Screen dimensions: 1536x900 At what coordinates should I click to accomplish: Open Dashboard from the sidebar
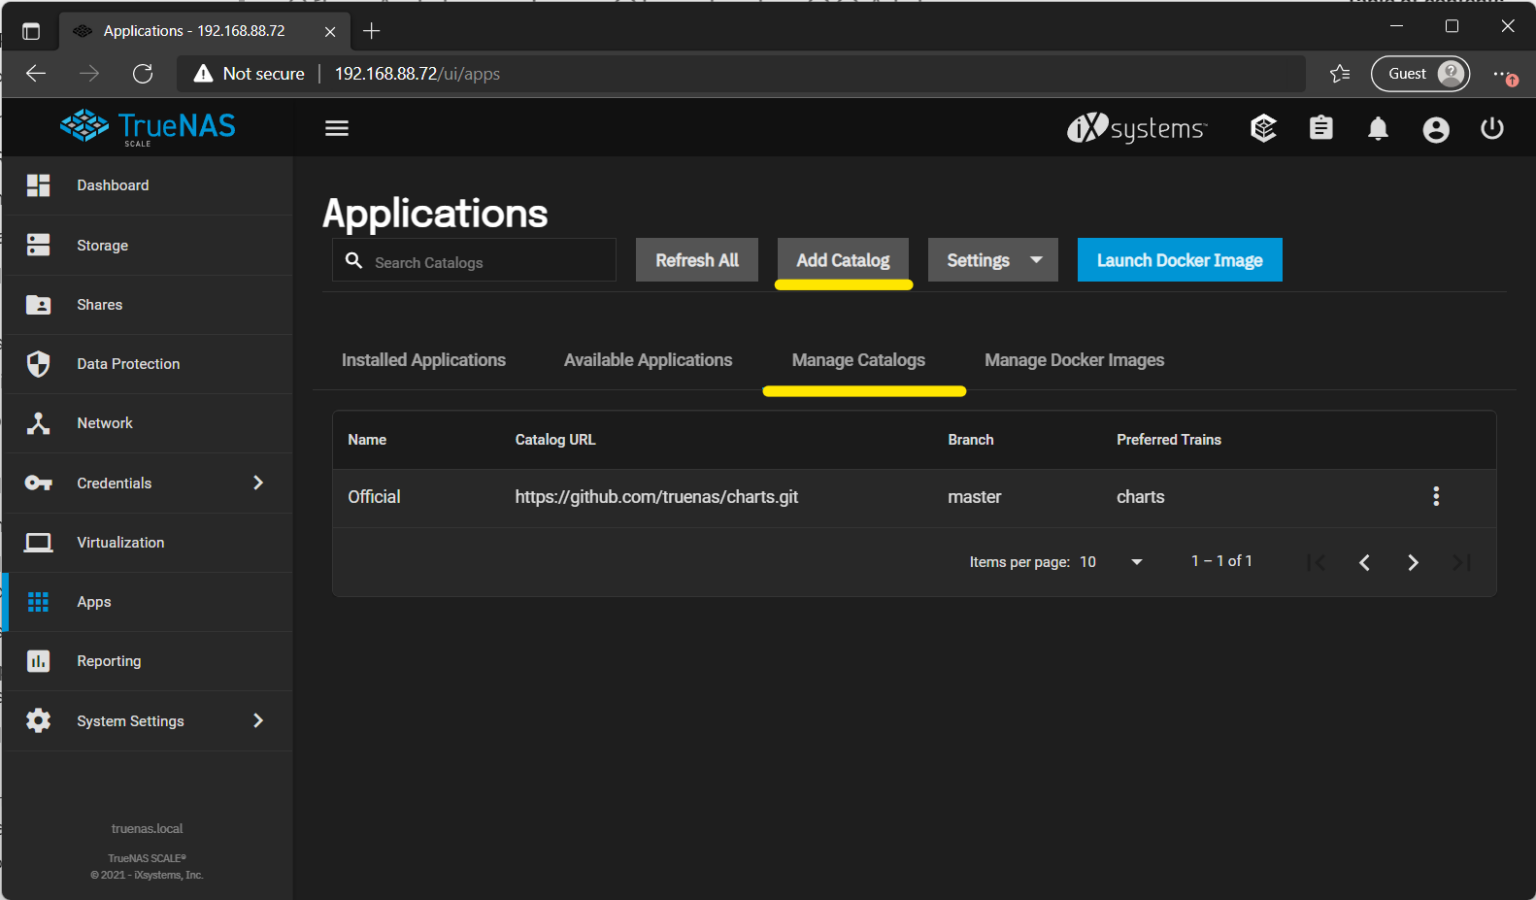[x=112, y=185]
